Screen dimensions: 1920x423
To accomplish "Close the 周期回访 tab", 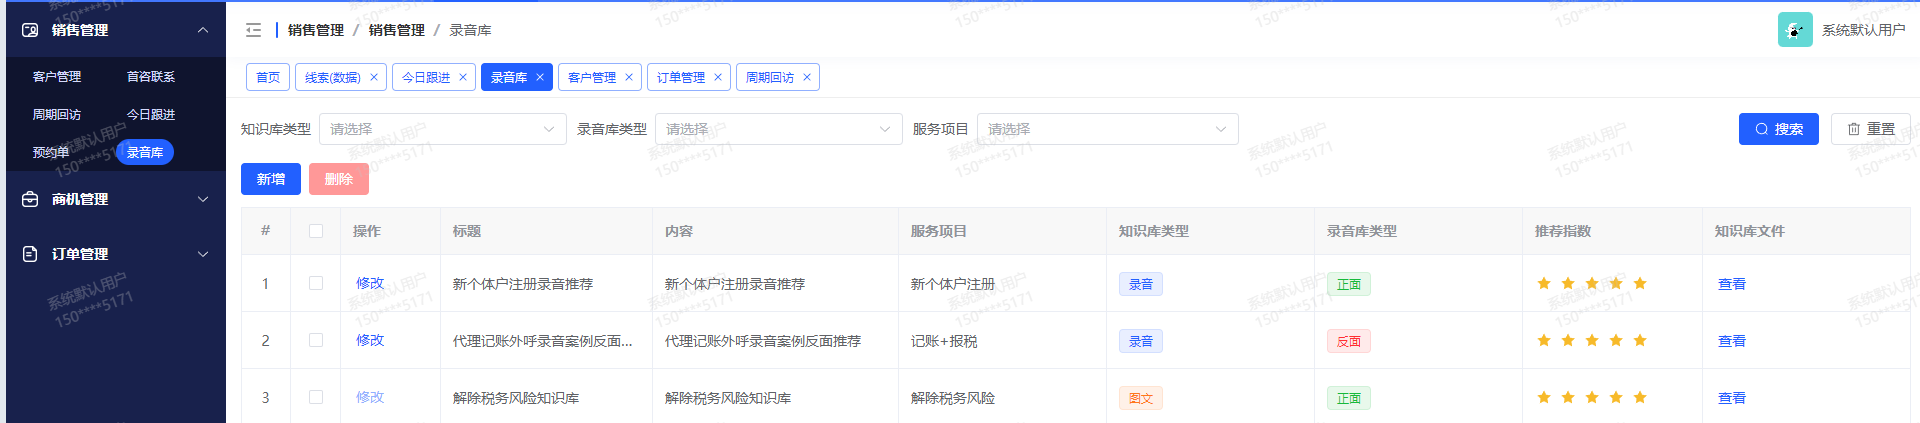I will pyautogui.click(x=807, y=77).
